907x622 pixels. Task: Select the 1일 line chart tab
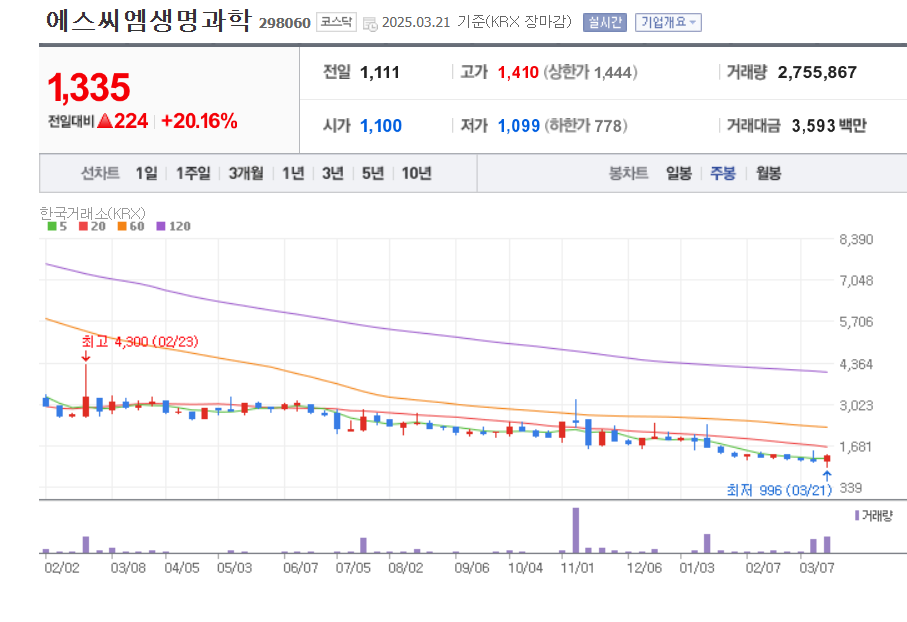pyautogui.click(x=146, y=173)
